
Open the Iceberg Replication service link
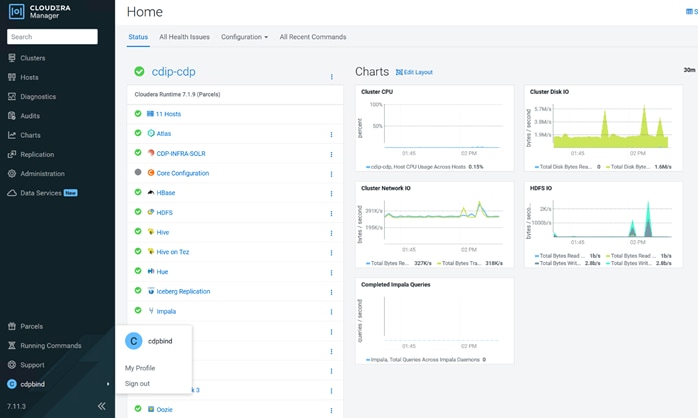[183, 292]
